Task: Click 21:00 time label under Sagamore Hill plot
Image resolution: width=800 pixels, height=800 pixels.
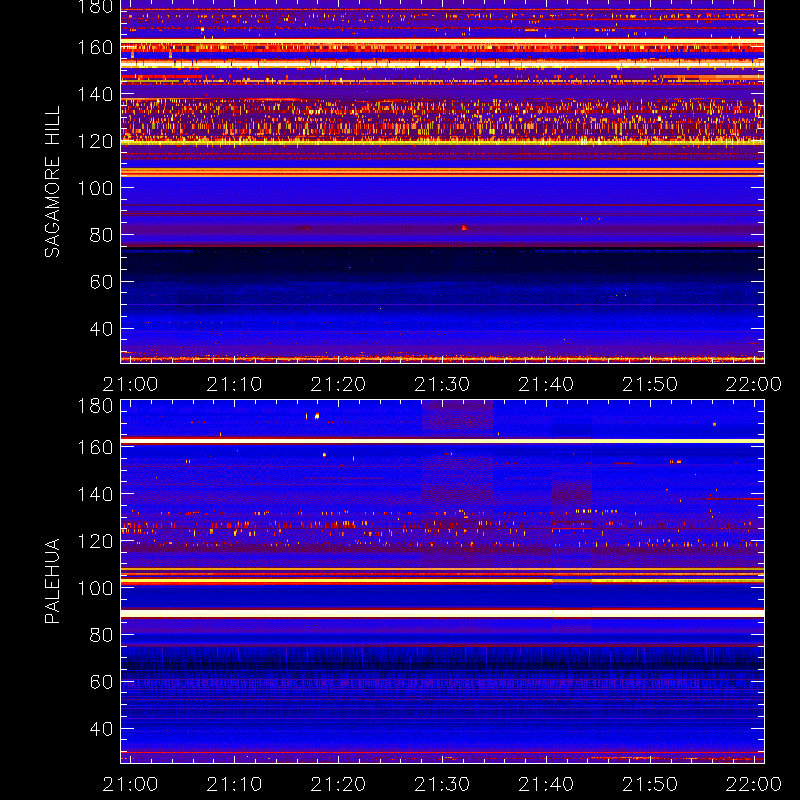Action: coord(131,384)
